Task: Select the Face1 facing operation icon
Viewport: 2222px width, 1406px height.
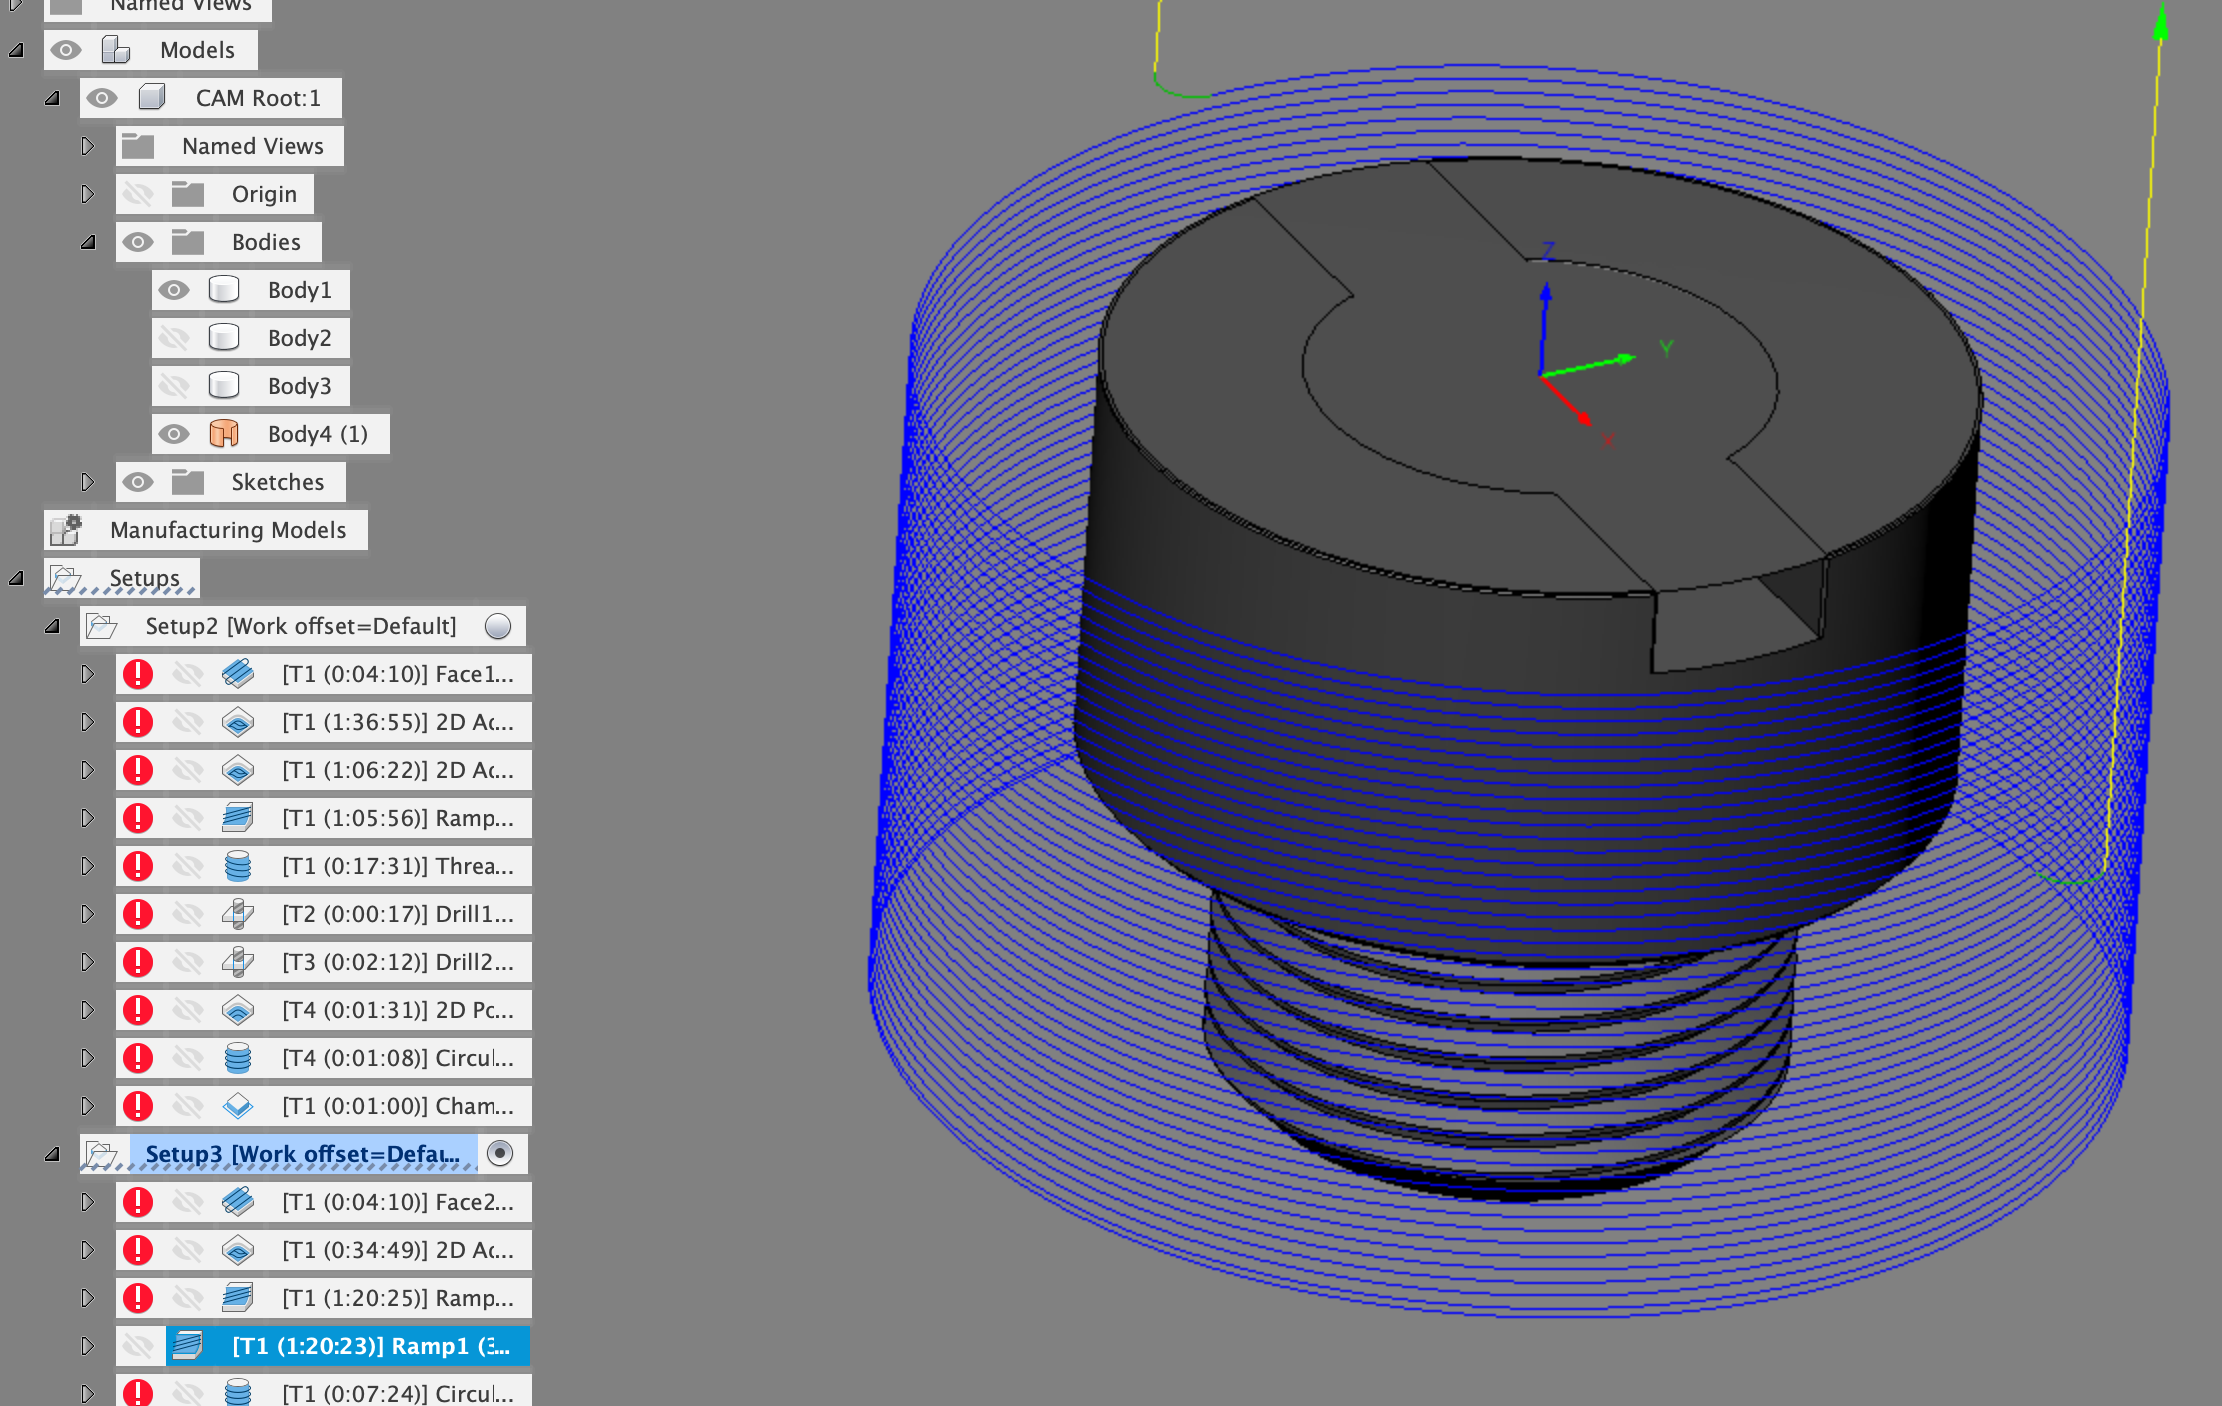Action: [239, 673]
